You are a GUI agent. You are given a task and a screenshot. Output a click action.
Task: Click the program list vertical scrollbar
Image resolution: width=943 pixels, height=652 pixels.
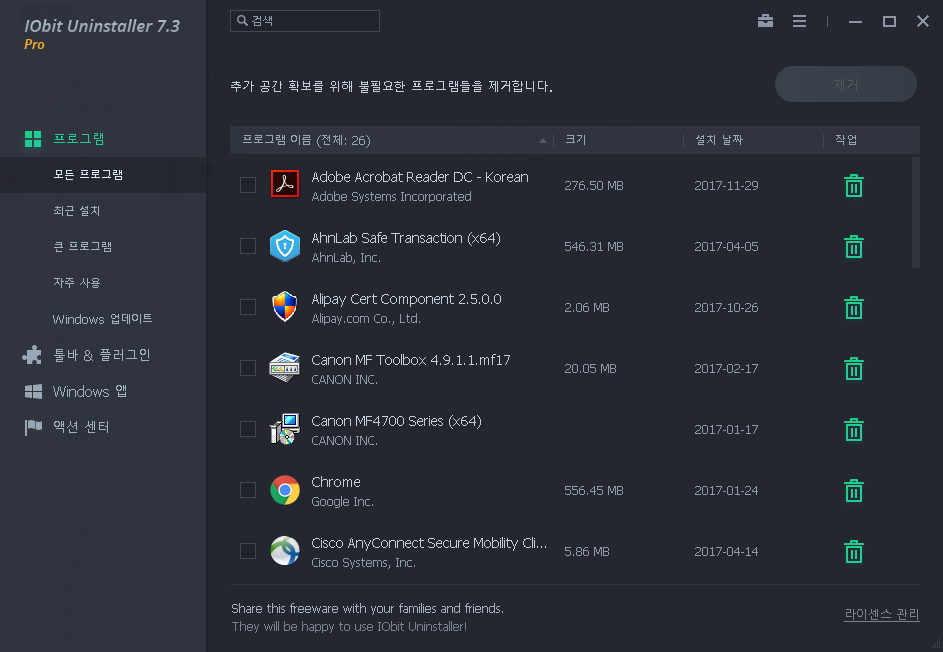point(916,212)
